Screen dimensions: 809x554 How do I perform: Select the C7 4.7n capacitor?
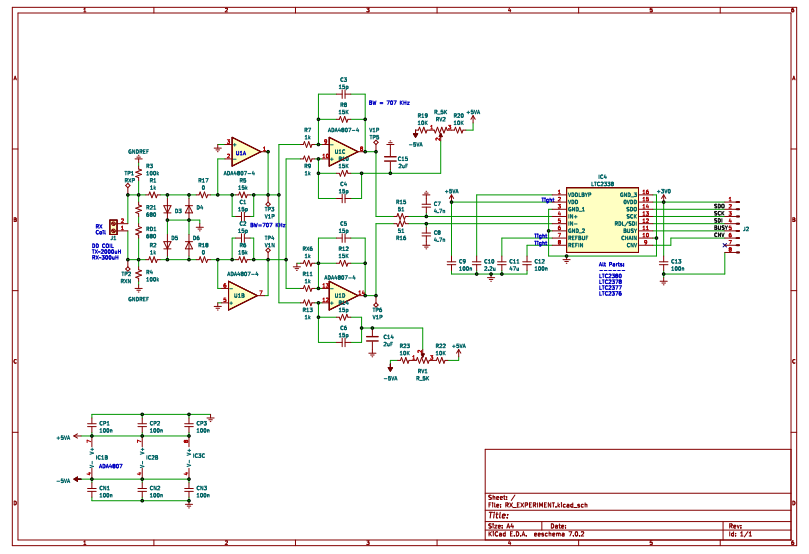click(x=426, y=205)
